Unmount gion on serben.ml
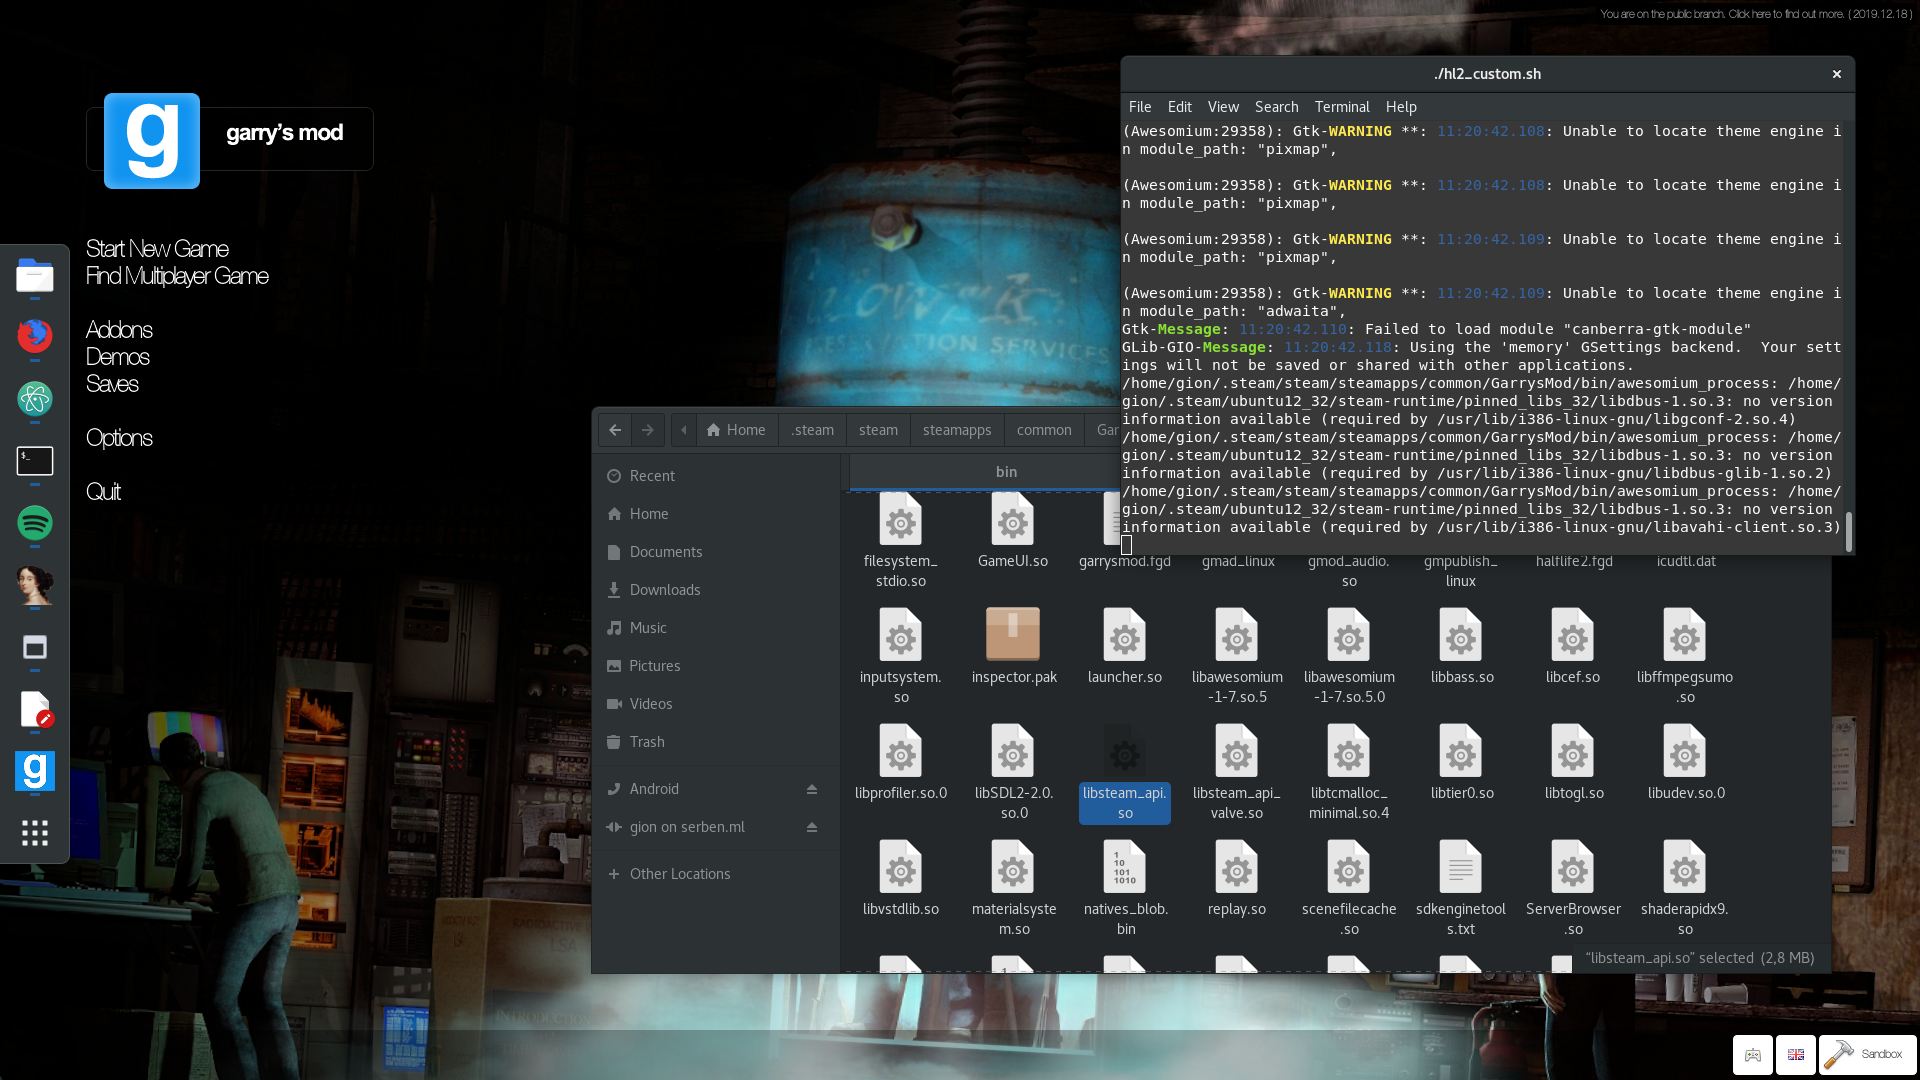1920x1080 pixels. point(812,827)
